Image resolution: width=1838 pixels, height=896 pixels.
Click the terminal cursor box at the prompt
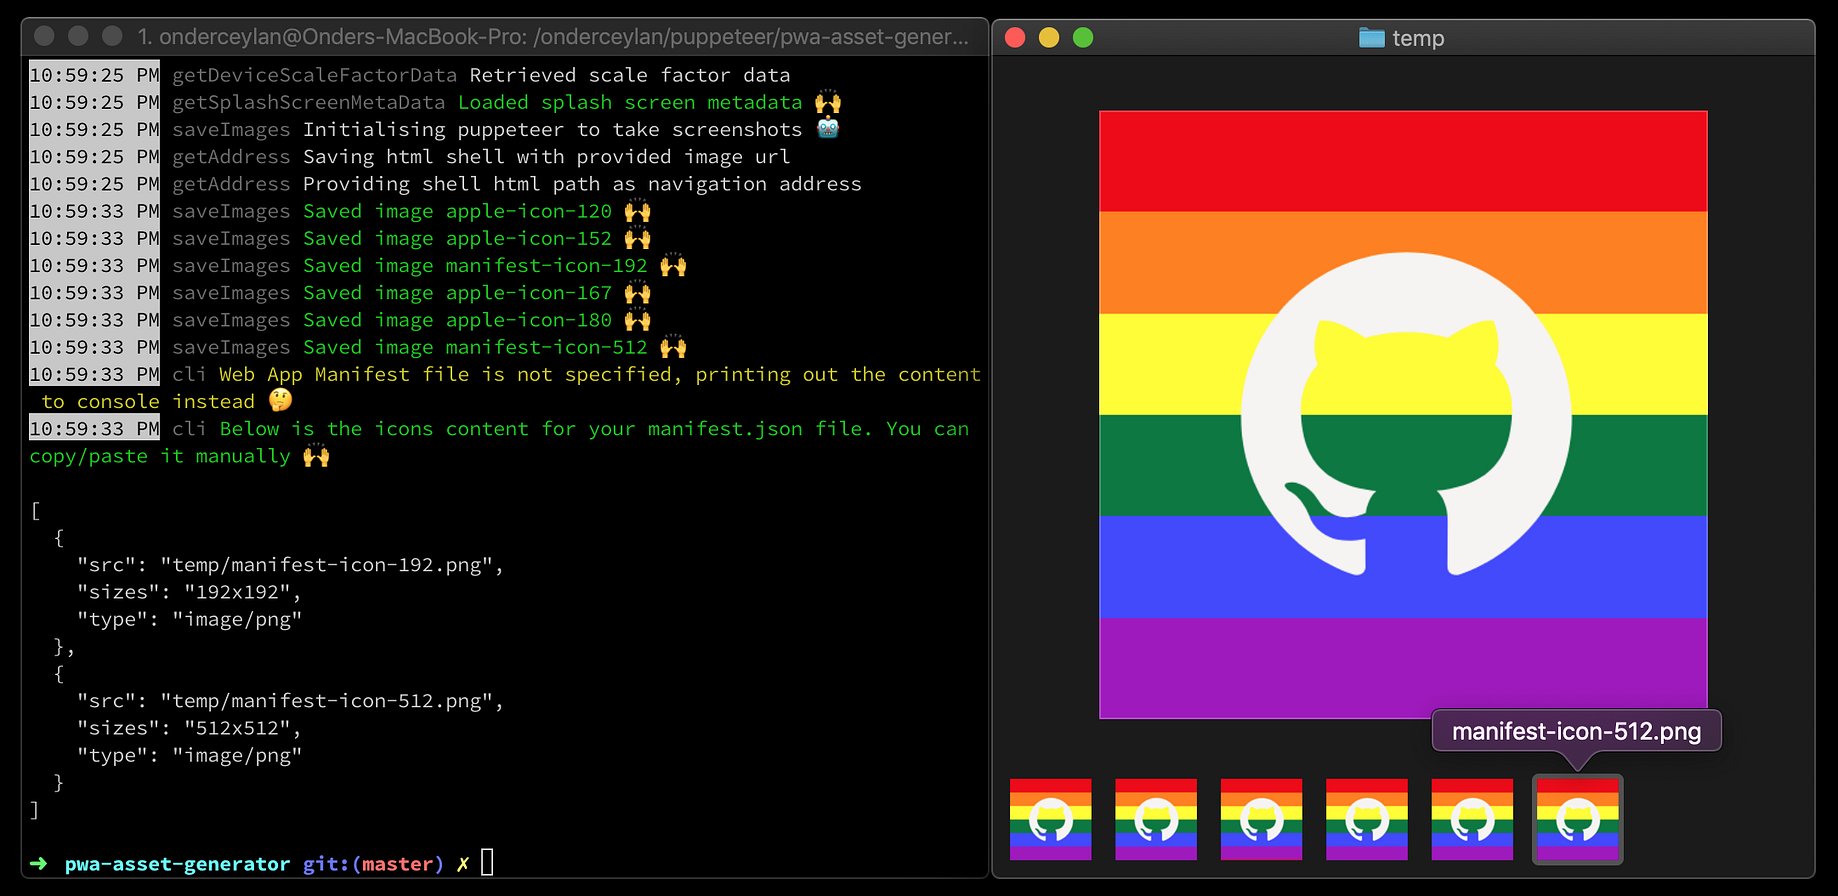pyautogui.click(x=487, y=862)
